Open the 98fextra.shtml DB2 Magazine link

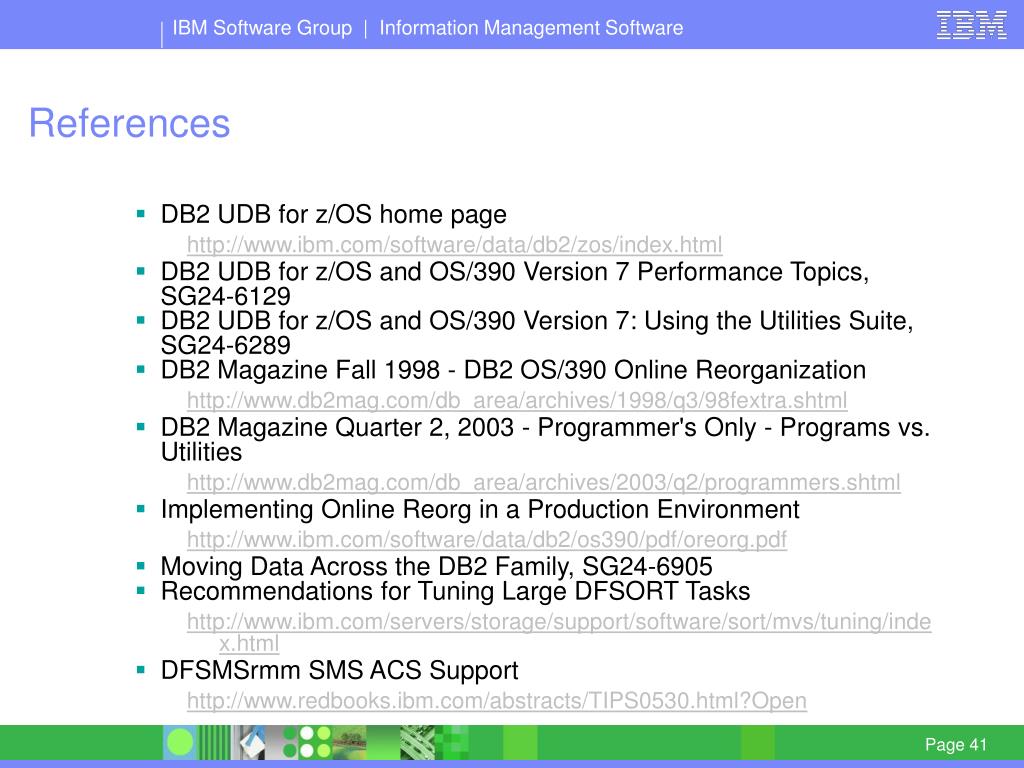tap(517, 400)
